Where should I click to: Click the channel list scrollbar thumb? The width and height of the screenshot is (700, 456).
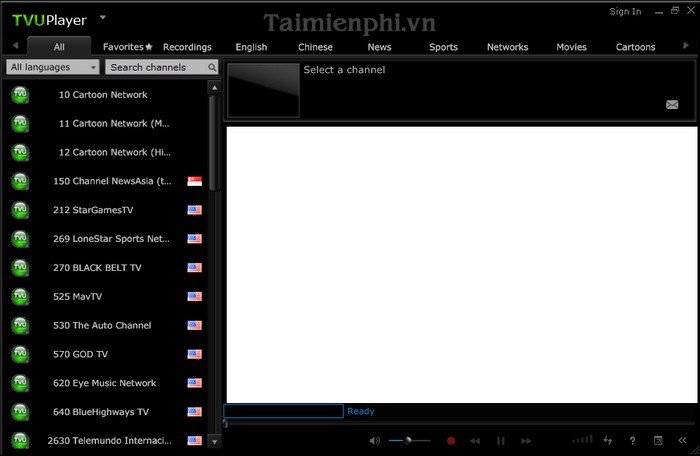coord(213,143)
